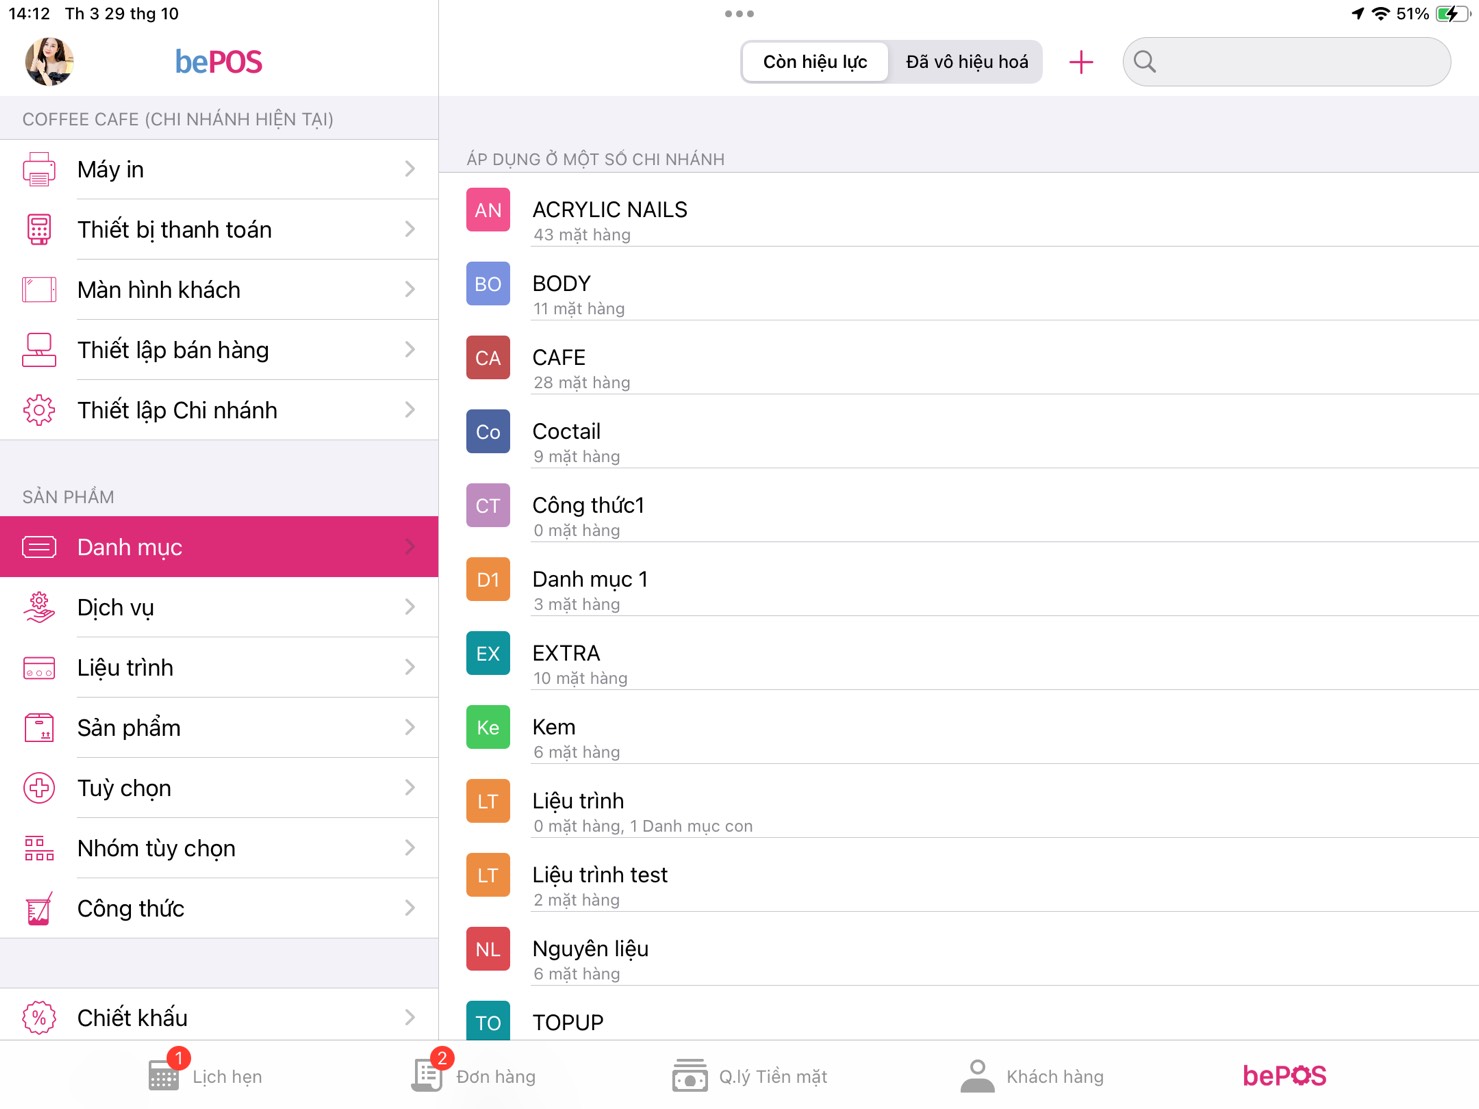Image resolution: width=1479 pixels, height=1109 pixels.
Task: Focus the category search field
Action: [x=1286, y=62]
